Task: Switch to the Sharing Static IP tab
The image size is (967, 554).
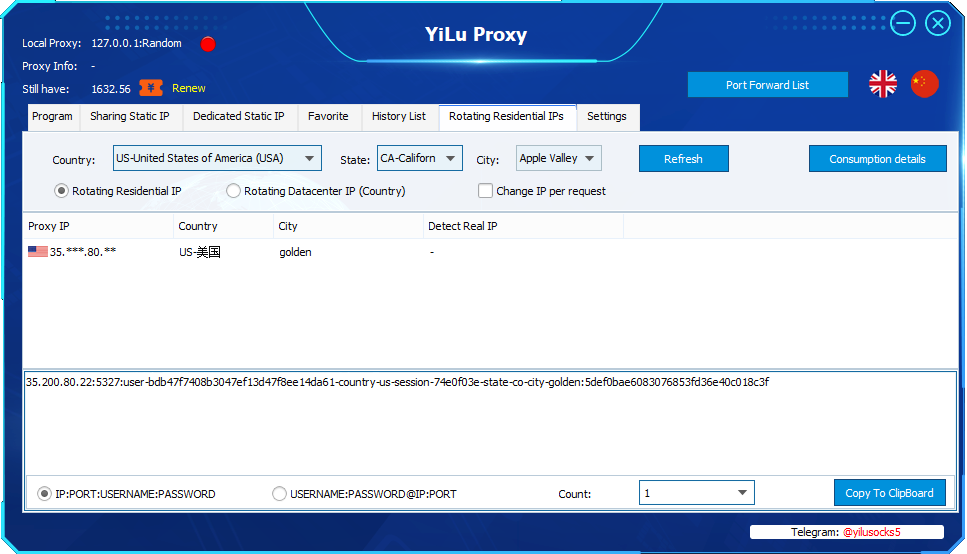Action: pyautogui.click(x=130, y=117)
